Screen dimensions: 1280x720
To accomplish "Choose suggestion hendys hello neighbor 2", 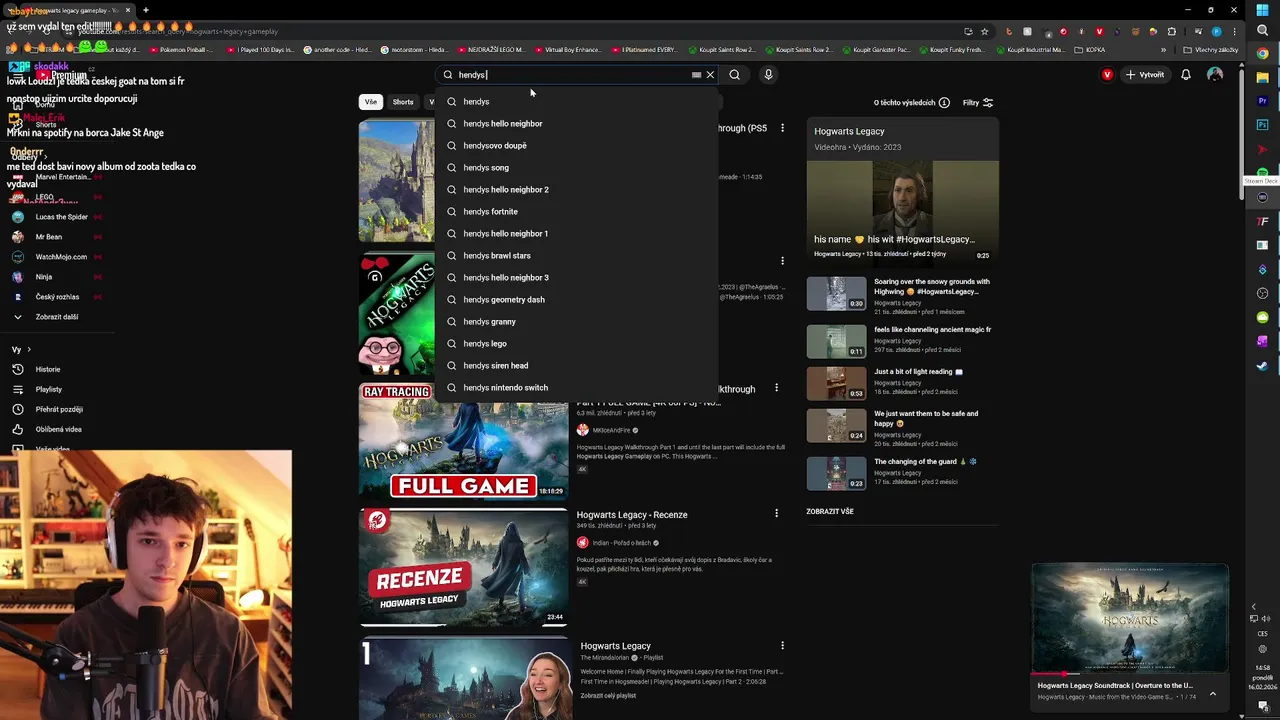I will point(576,190).
